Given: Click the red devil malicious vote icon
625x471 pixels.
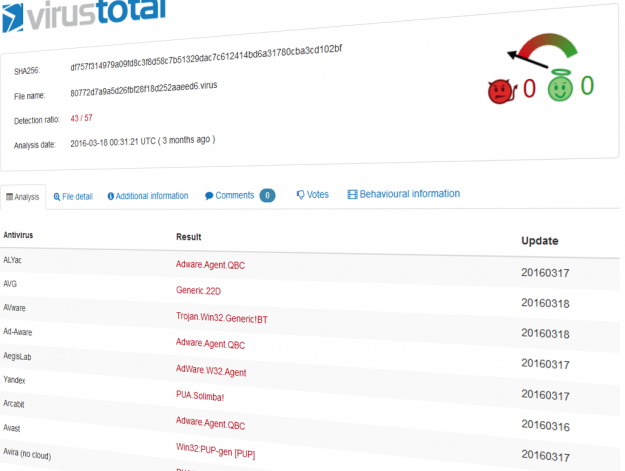Looking at the screenshot, I should click(499, 92).
